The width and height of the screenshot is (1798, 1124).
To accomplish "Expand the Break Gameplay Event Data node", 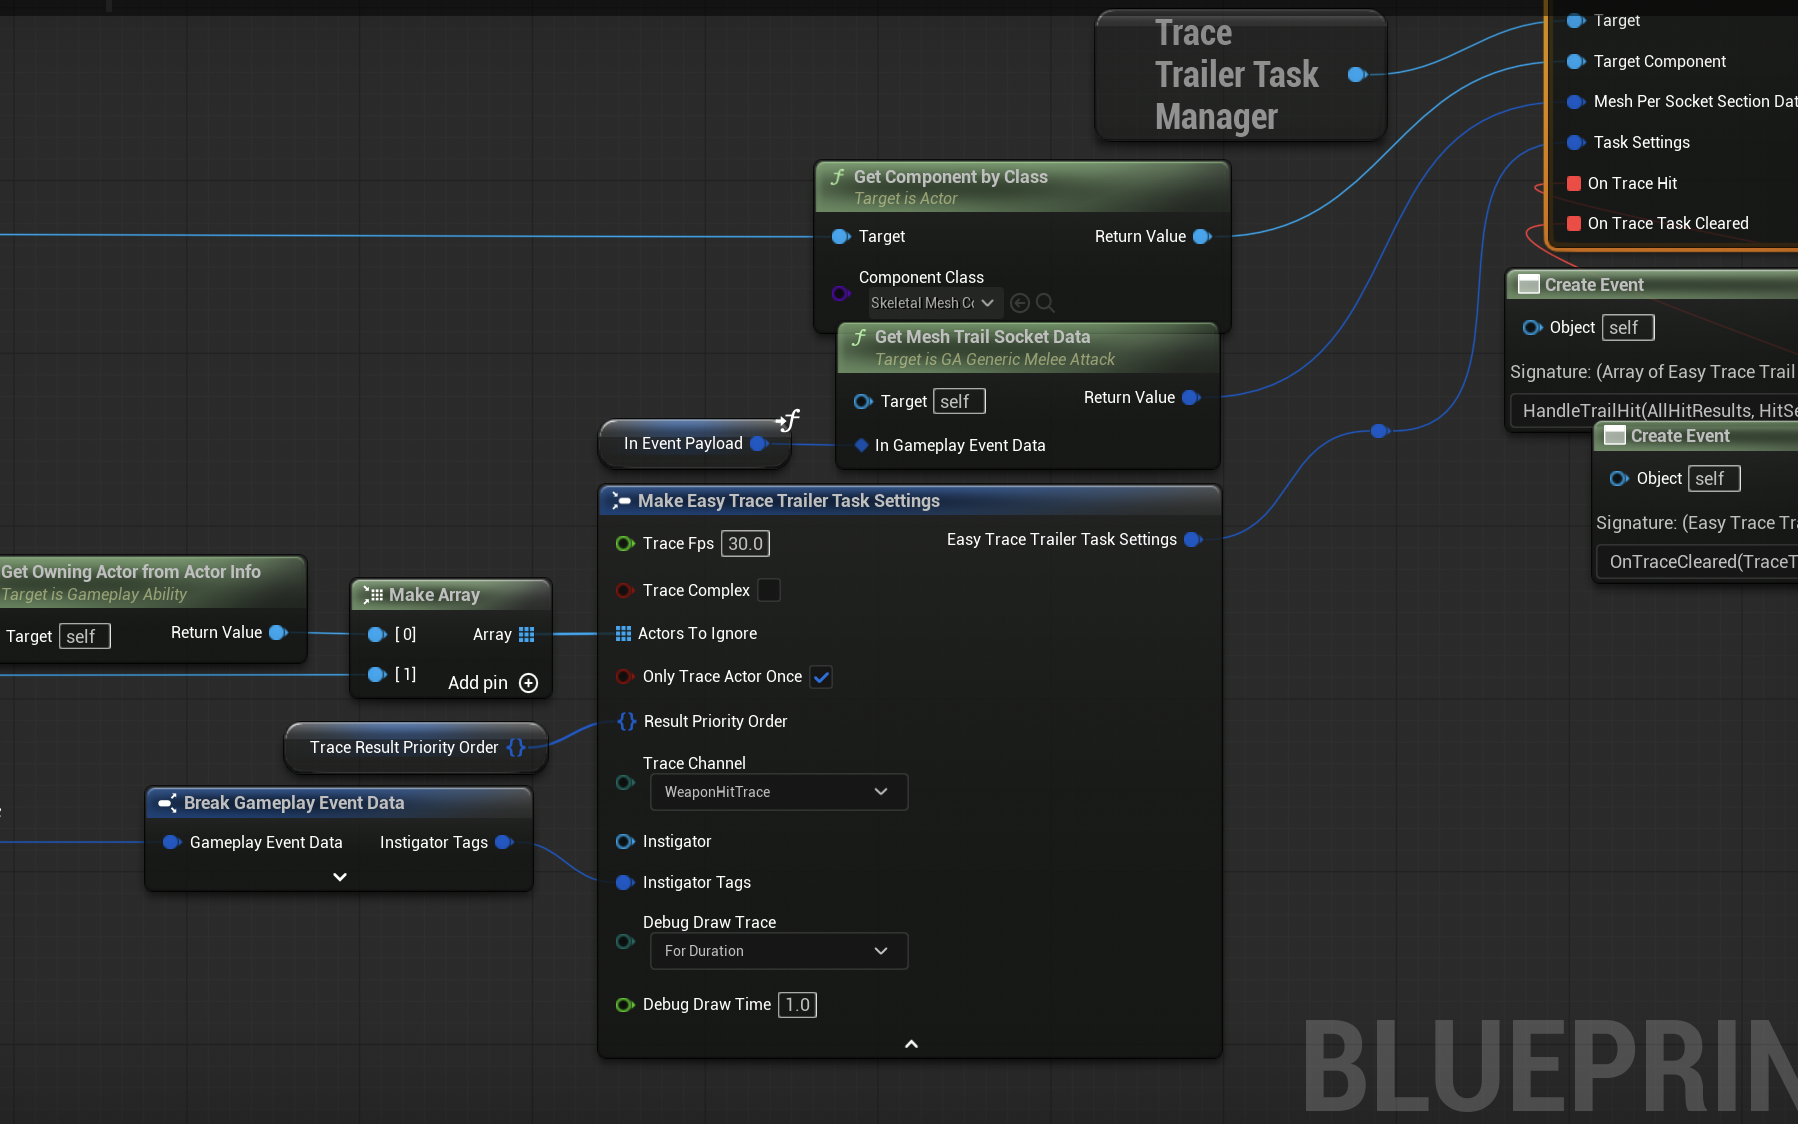I will pyautogui.click(x=340, y=877).
